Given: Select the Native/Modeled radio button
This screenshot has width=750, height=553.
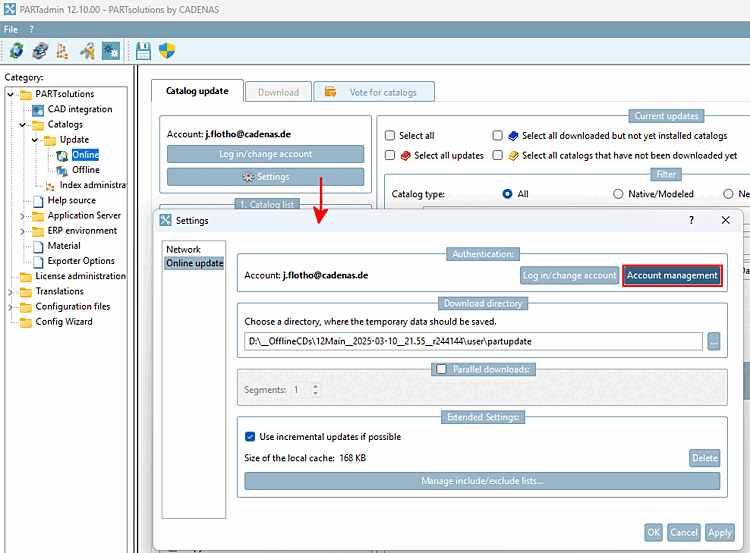Looking at the screenshot, I should (x=618, y=194).
